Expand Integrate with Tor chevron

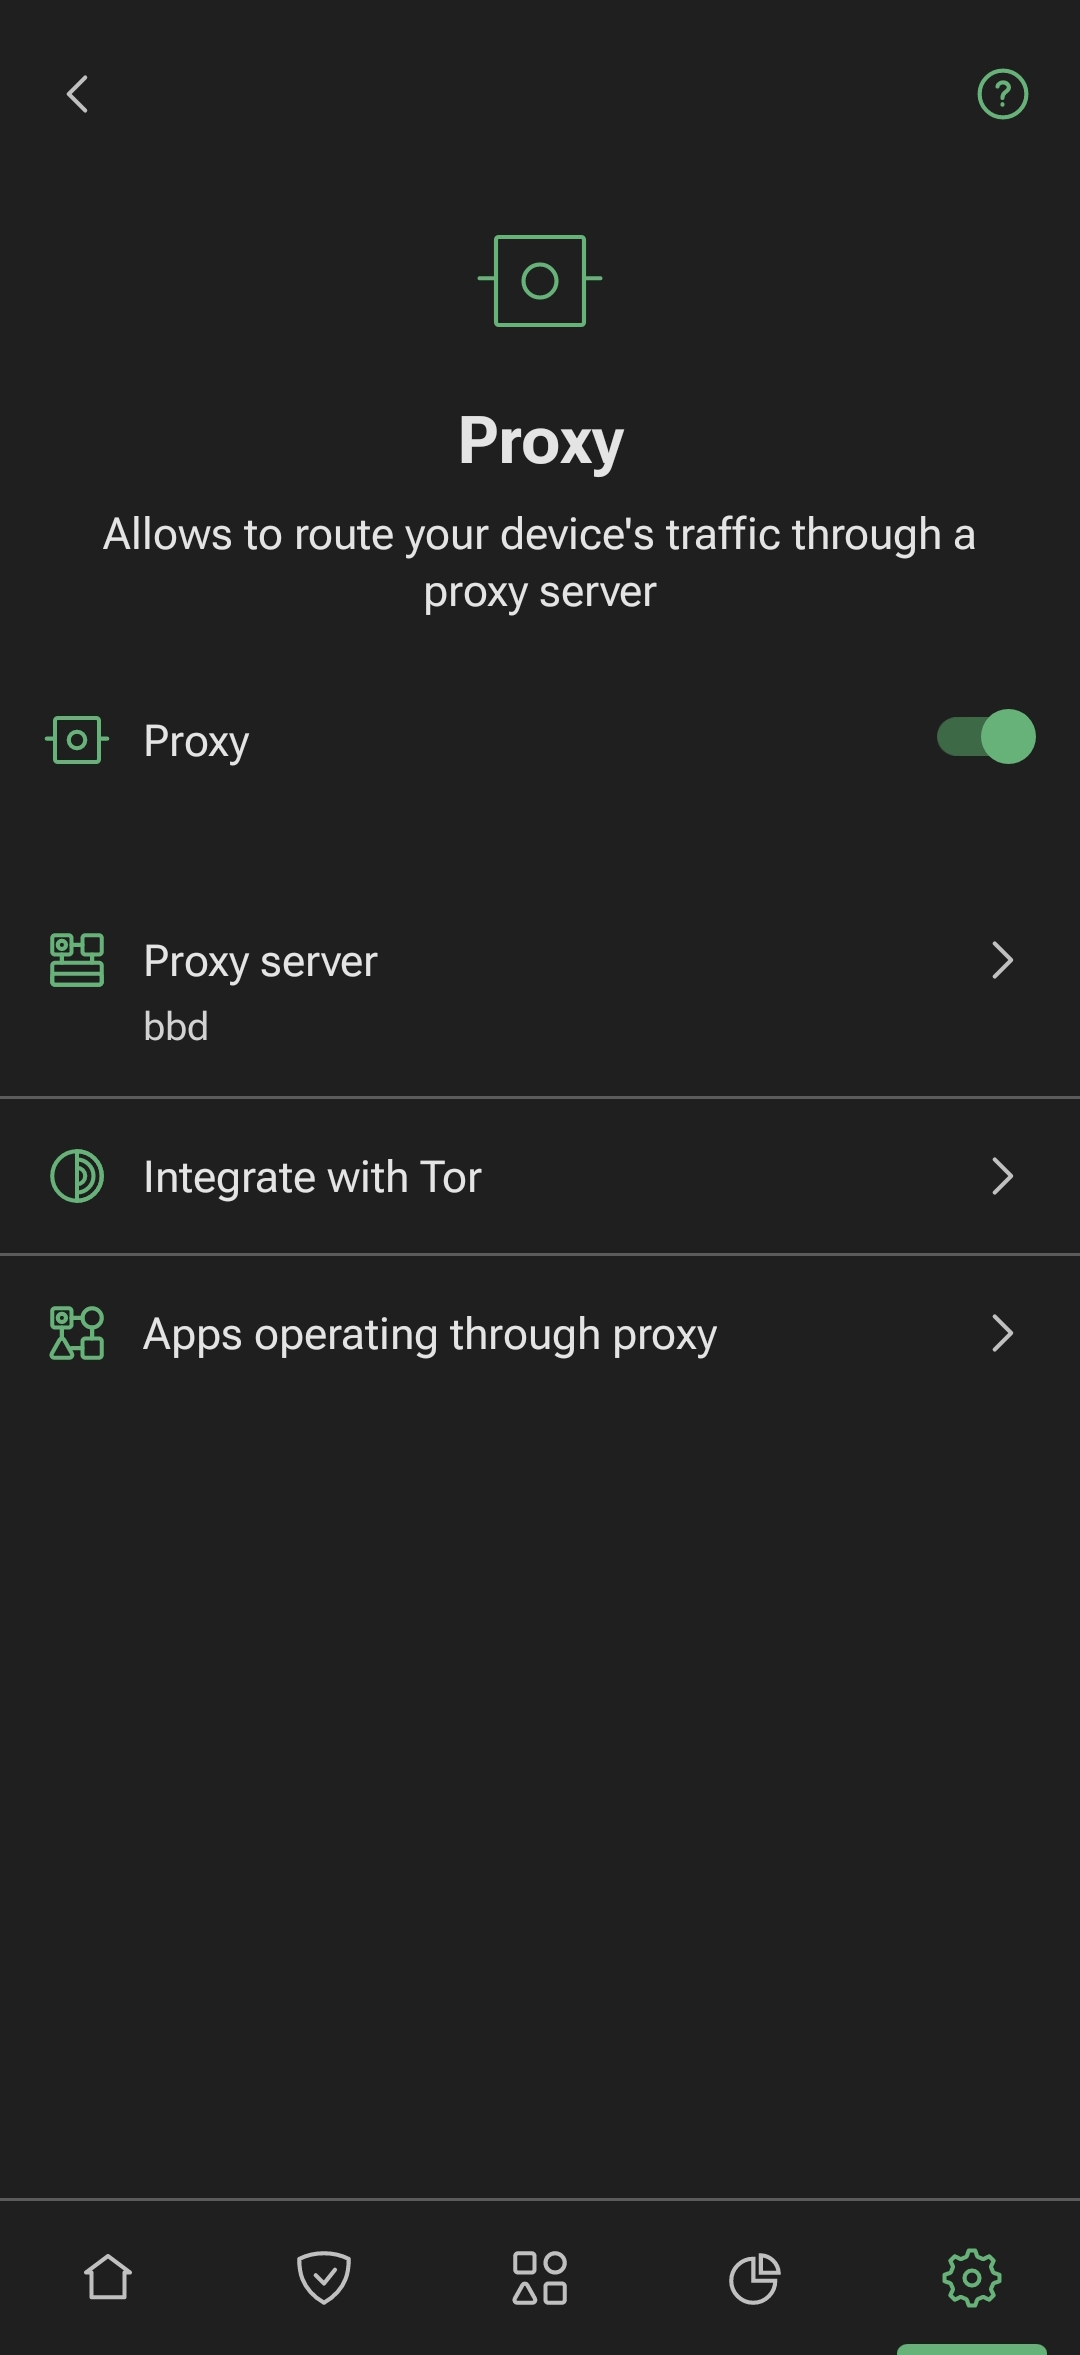tap(1002, 1176)
